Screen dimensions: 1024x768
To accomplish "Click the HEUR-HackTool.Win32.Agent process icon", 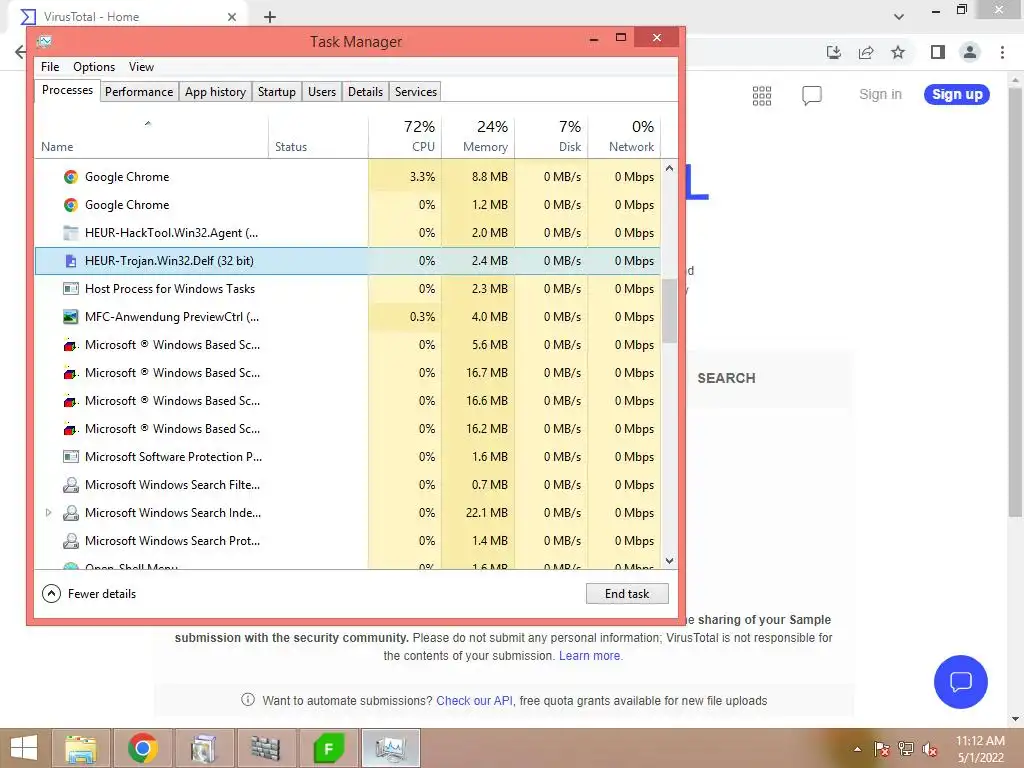I will (71, 233).
